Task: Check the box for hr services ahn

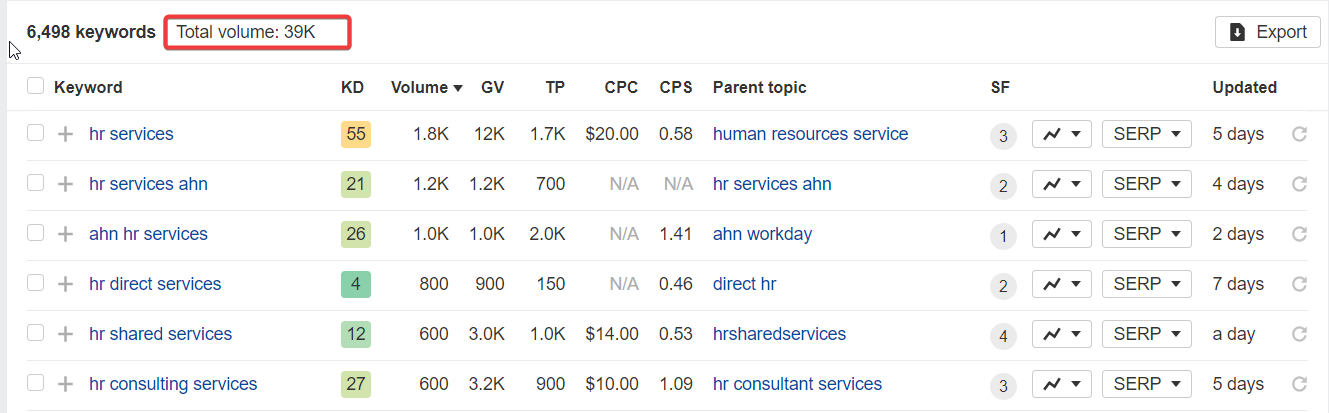Action: coord(35,183)
